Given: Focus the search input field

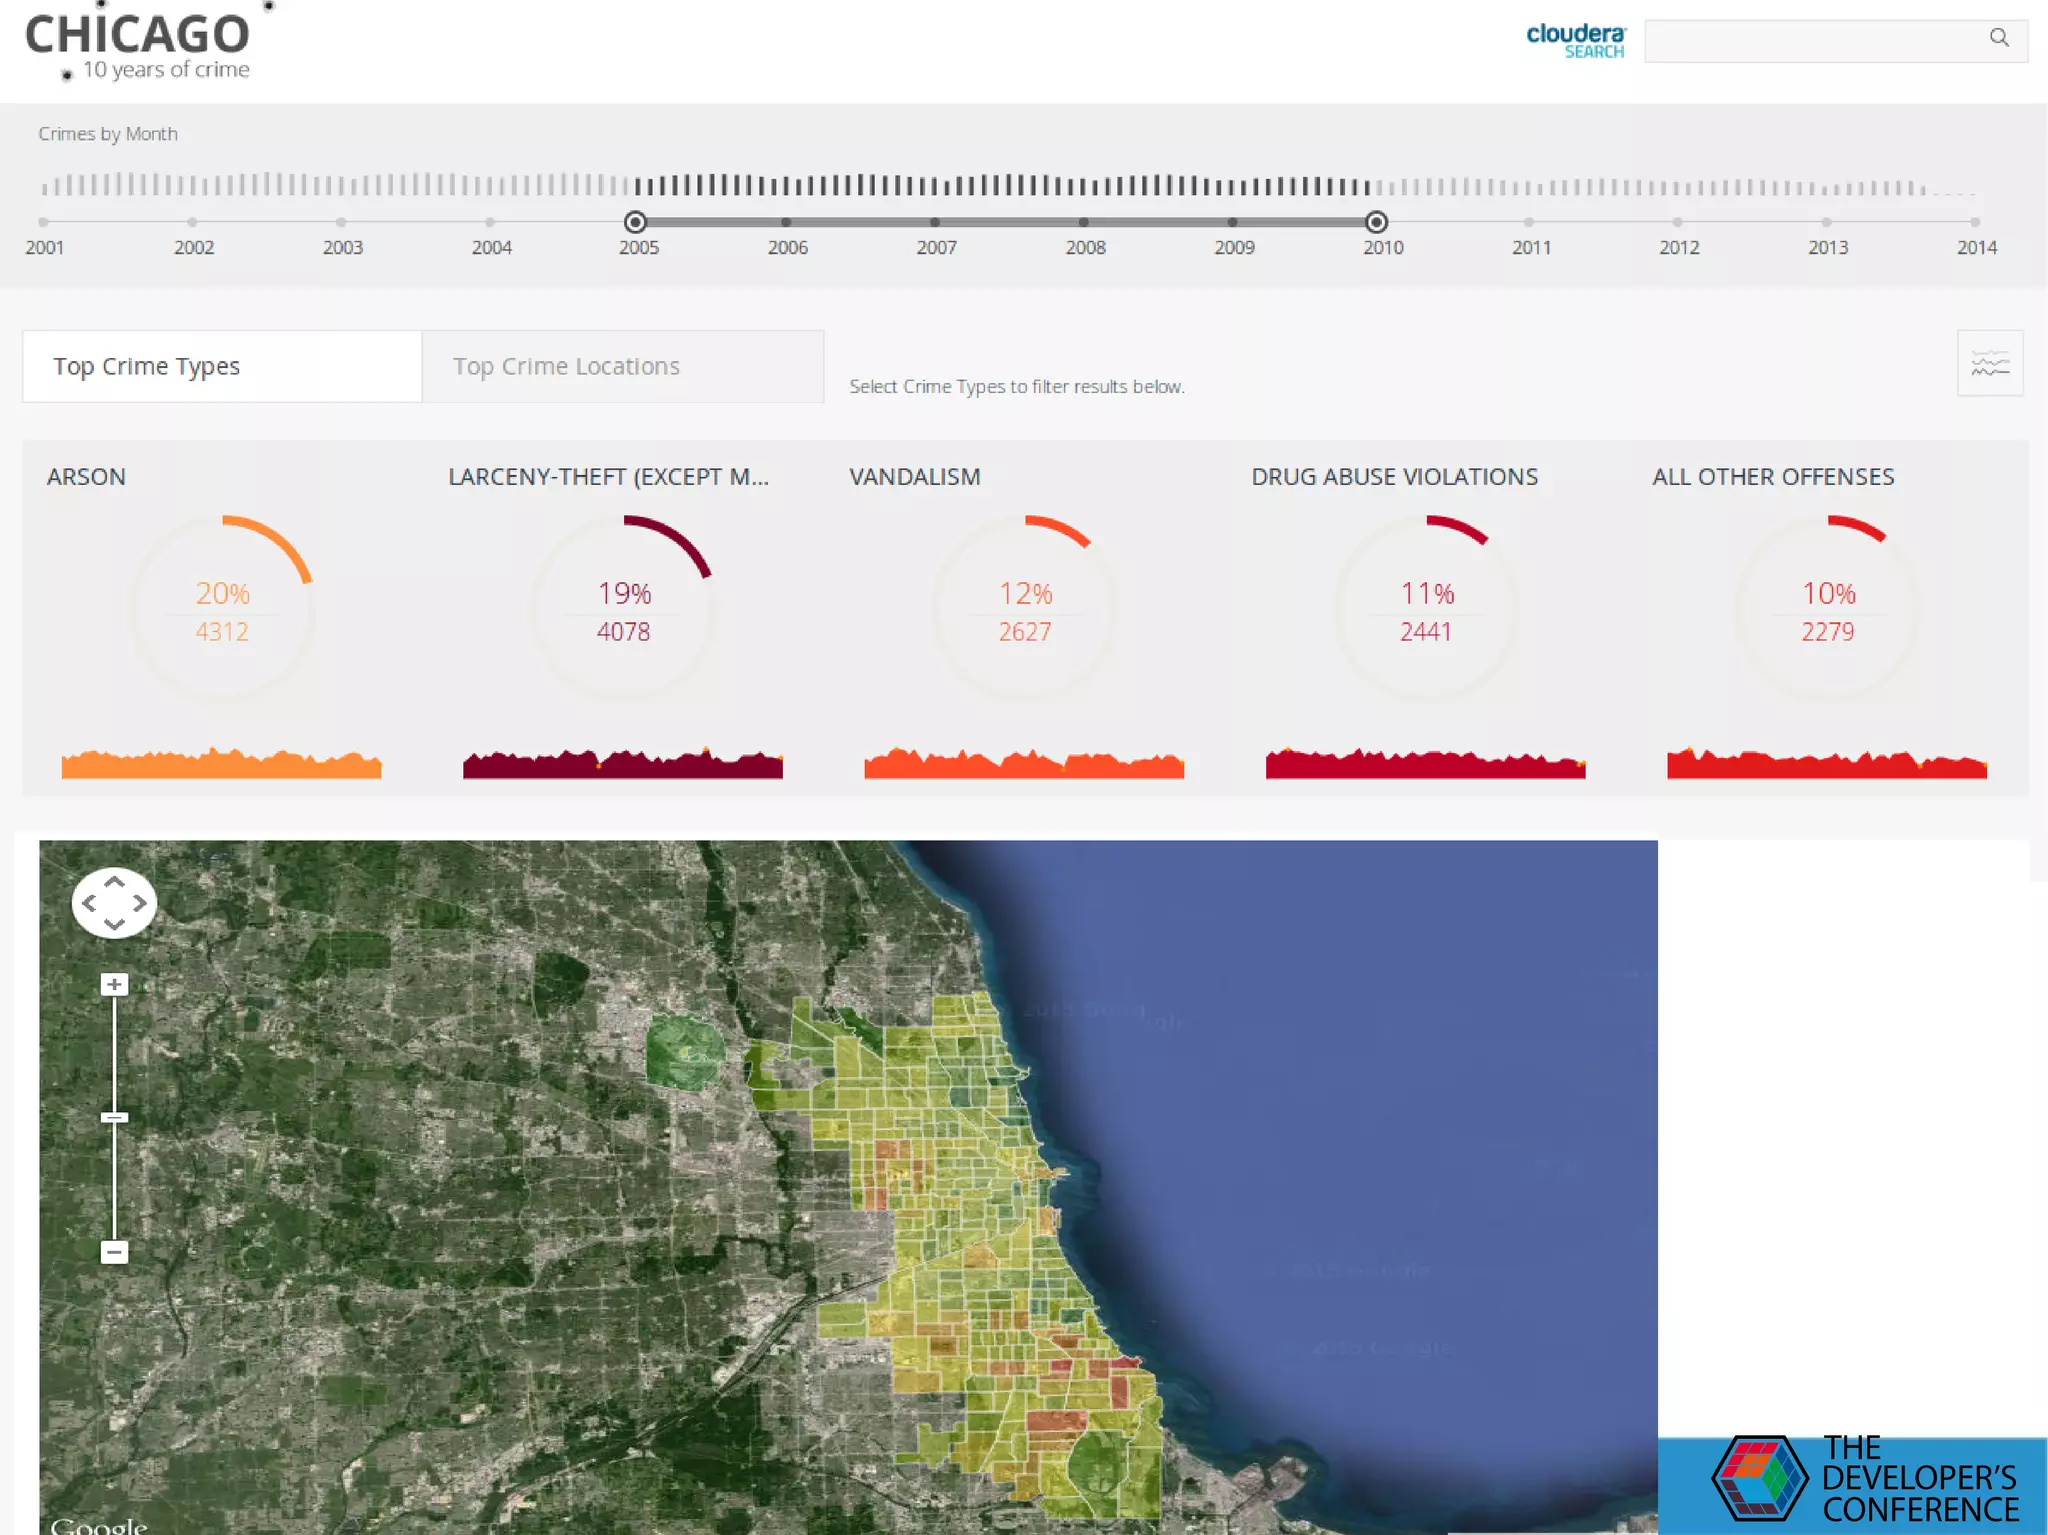Looking at the screenshot, I should (1812, 41).
